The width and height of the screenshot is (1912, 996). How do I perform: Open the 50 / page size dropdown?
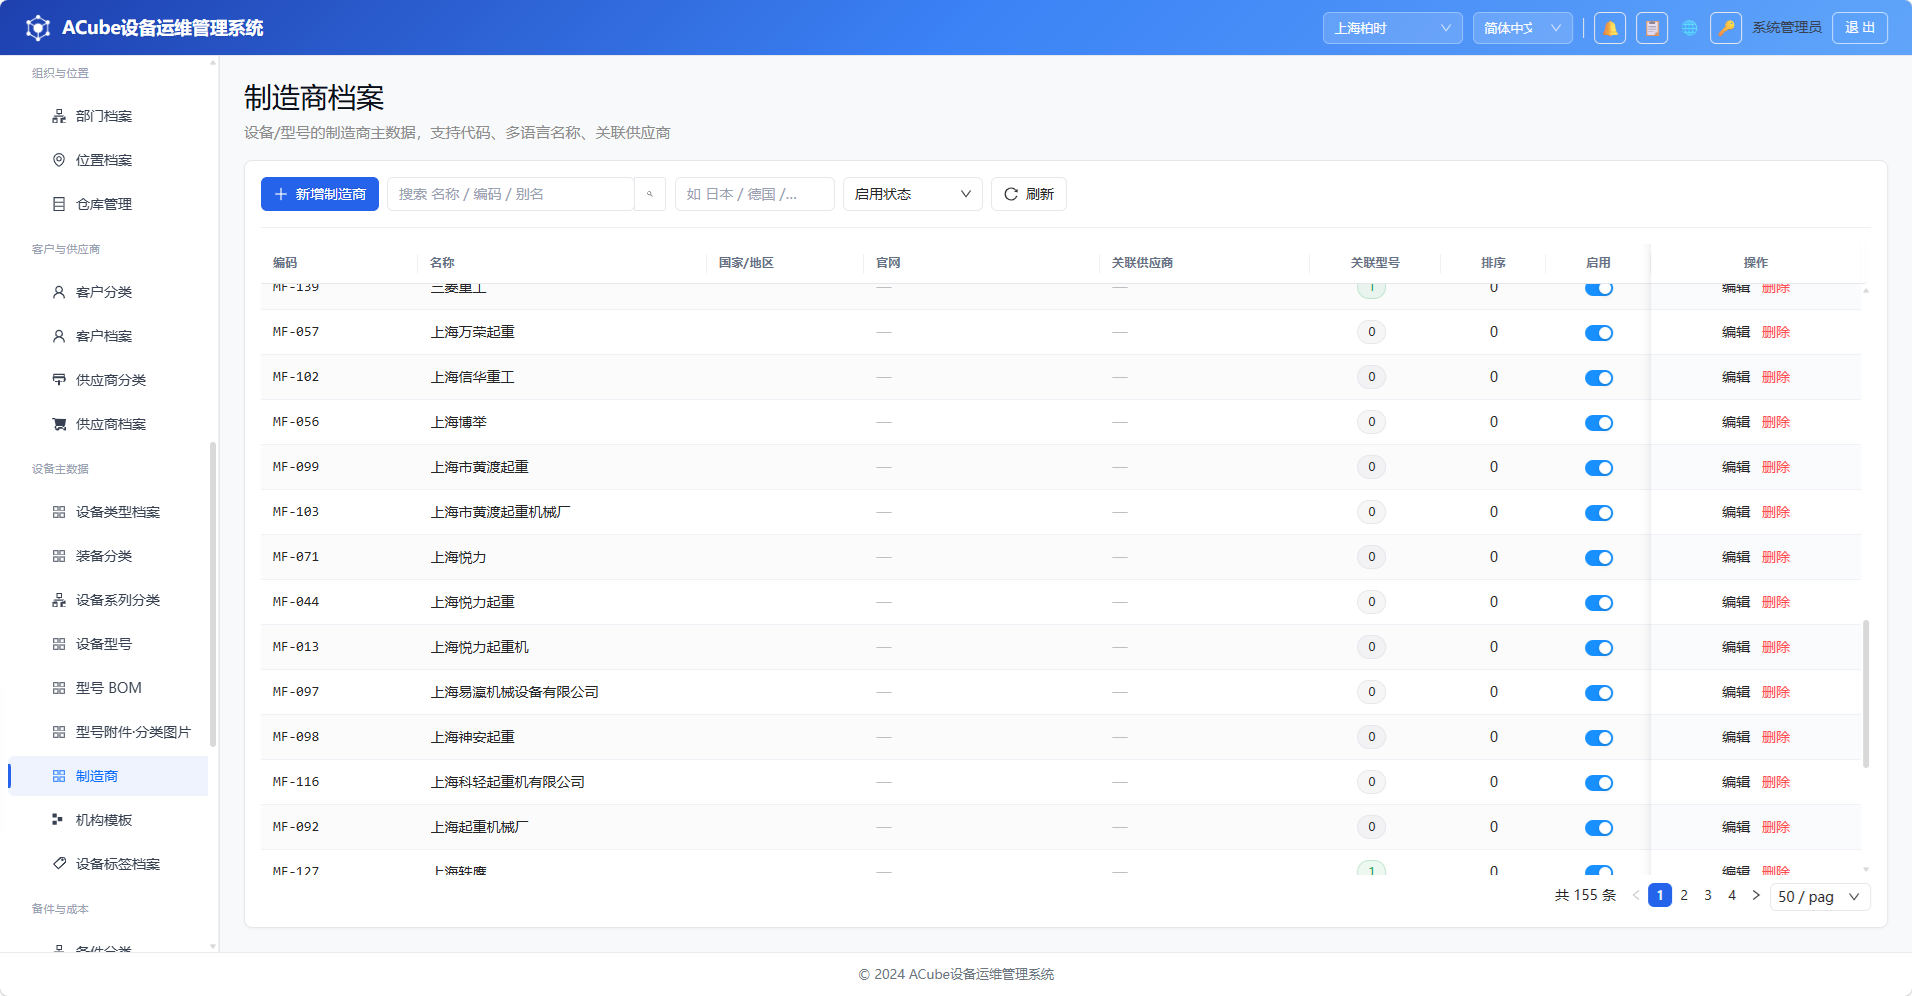click(x=1820, y=897)
